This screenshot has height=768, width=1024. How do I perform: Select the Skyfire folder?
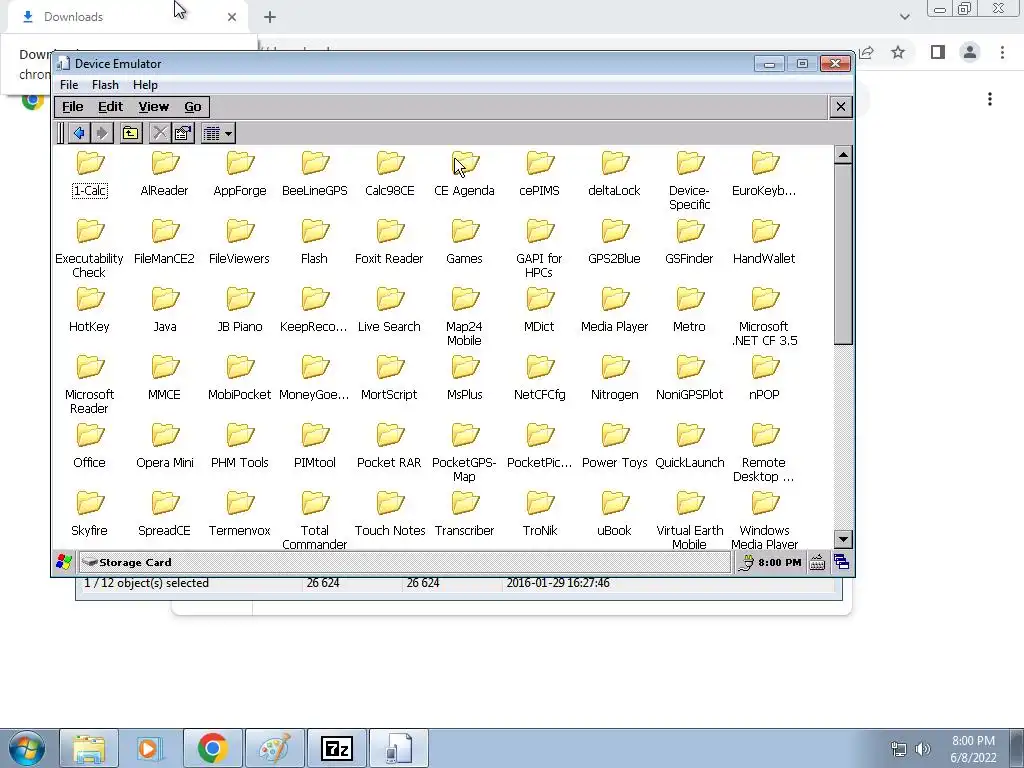89,513
